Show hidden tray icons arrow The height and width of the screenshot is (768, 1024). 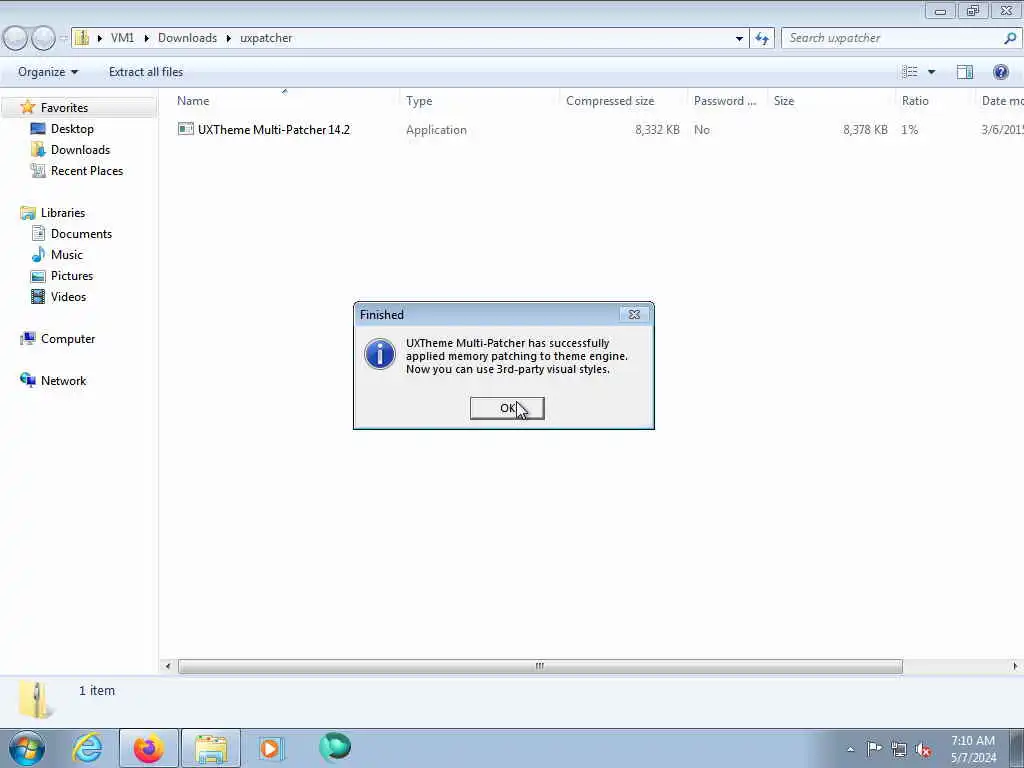click(x=850, y=750)
